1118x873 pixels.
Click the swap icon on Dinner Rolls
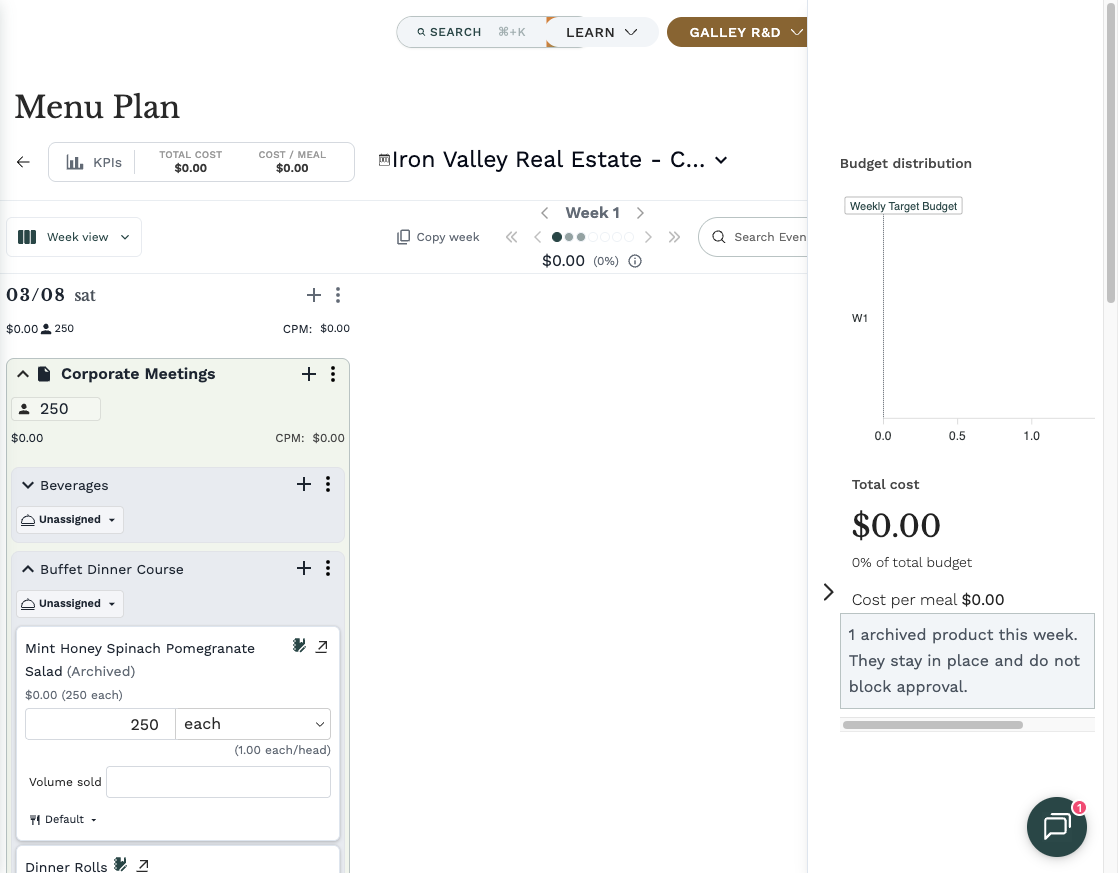(x=120, y=864)
